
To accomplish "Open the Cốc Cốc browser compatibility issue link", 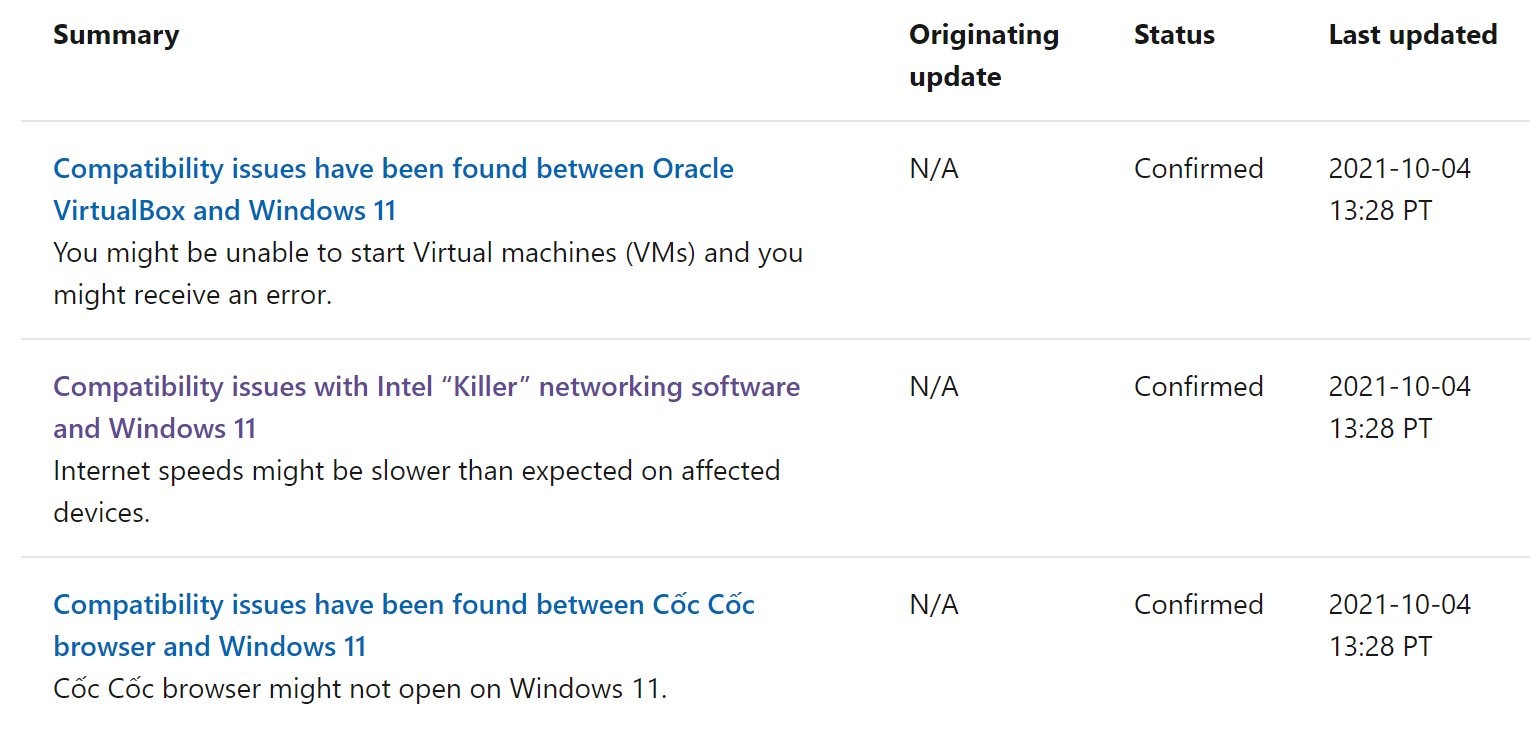I will point(403,605).
